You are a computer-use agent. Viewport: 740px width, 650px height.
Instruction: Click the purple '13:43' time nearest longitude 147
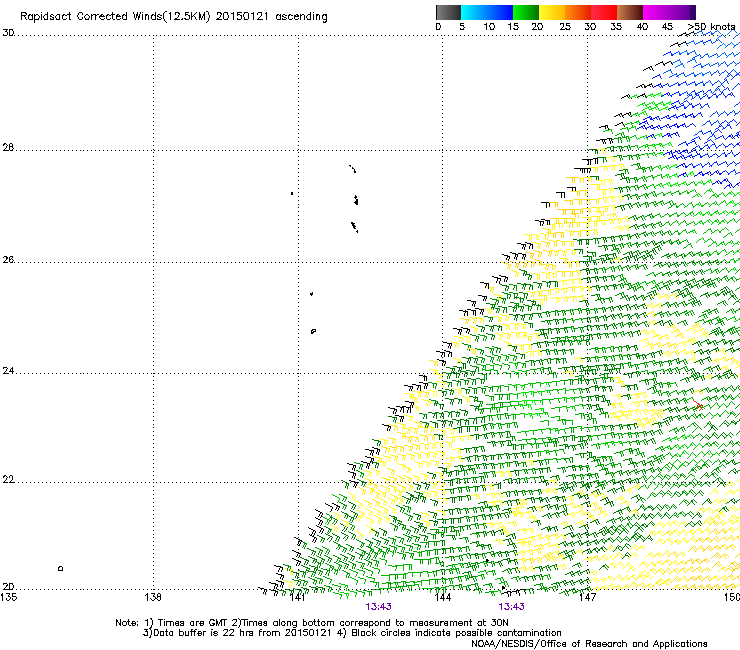[x=512, y=607]
